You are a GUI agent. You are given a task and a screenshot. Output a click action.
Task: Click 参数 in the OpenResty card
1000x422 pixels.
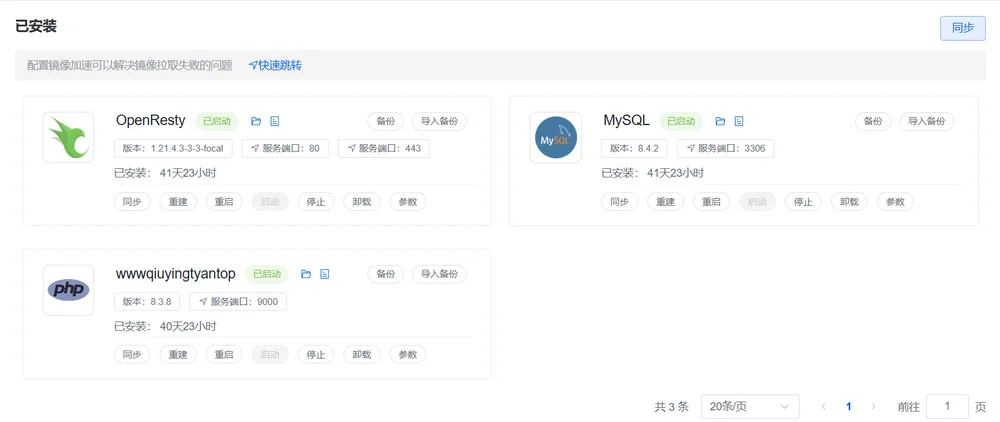408,202
